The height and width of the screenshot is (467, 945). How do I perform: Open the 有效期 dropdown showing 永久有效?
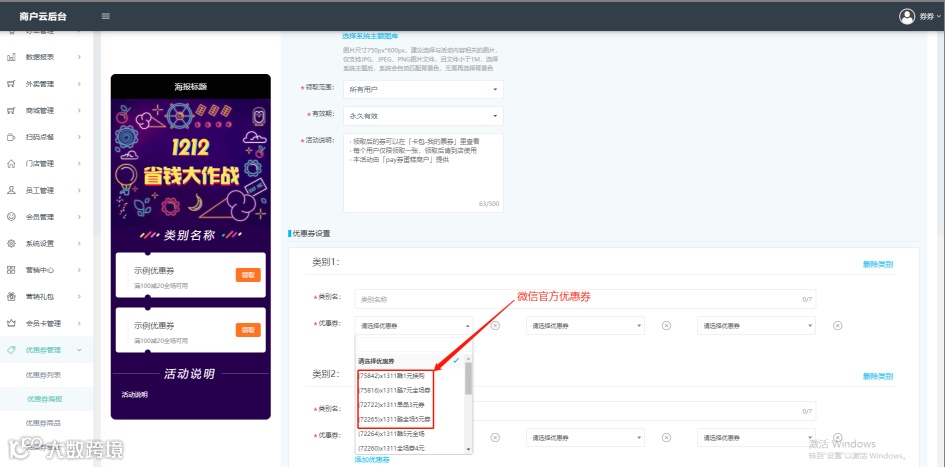click(423, 116)
